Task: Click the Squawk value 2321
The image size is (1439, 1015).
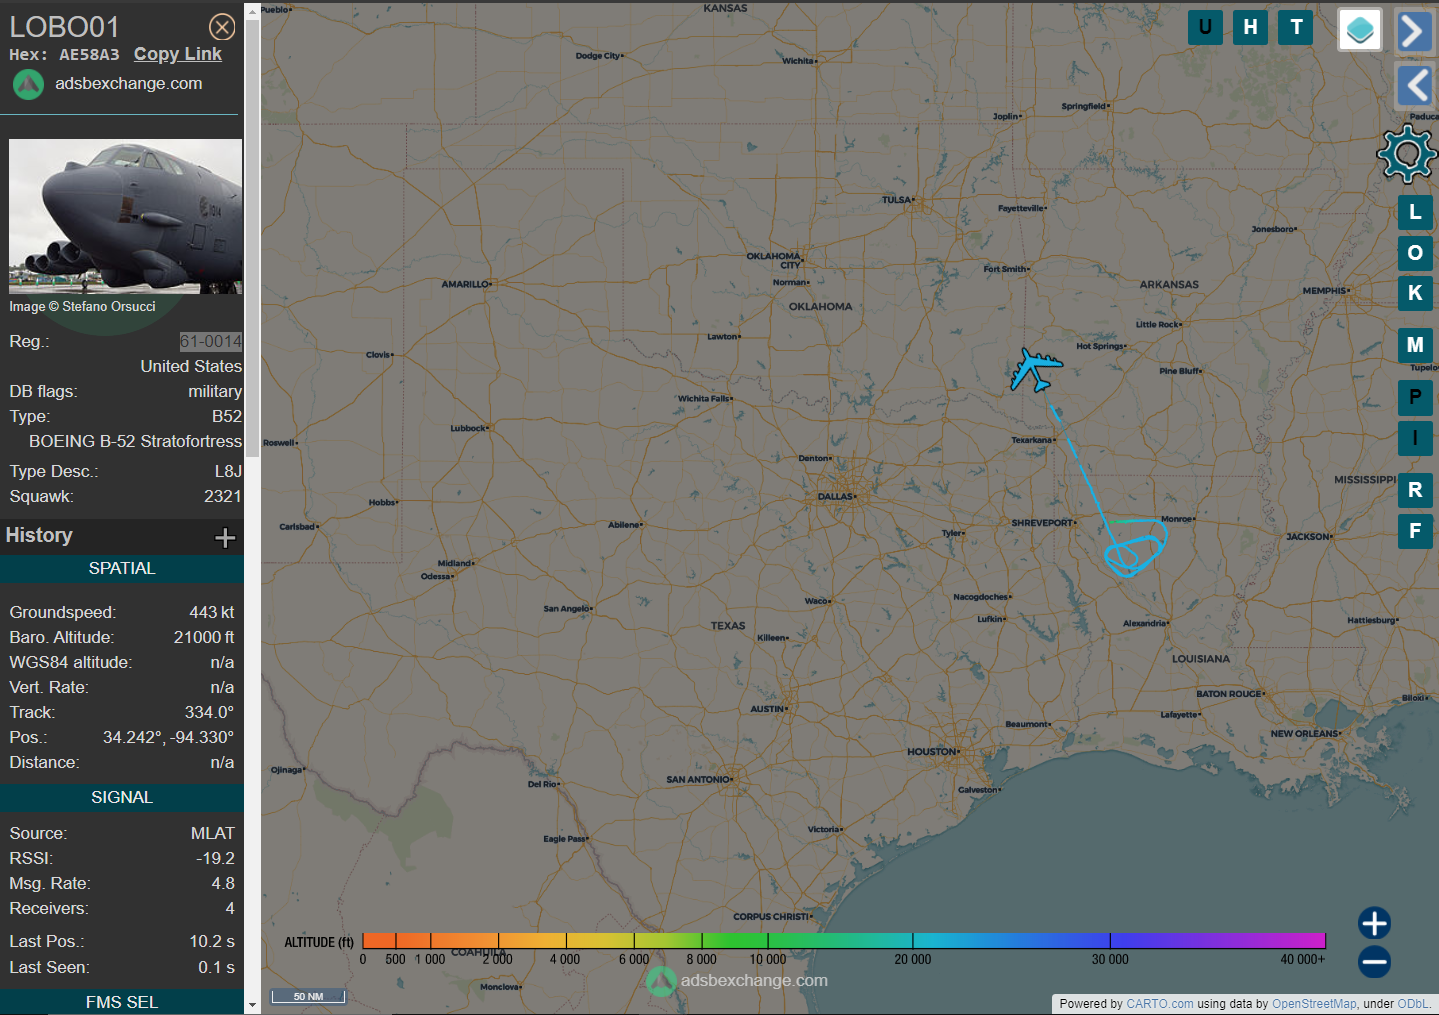Action: (x=223, y=497)
